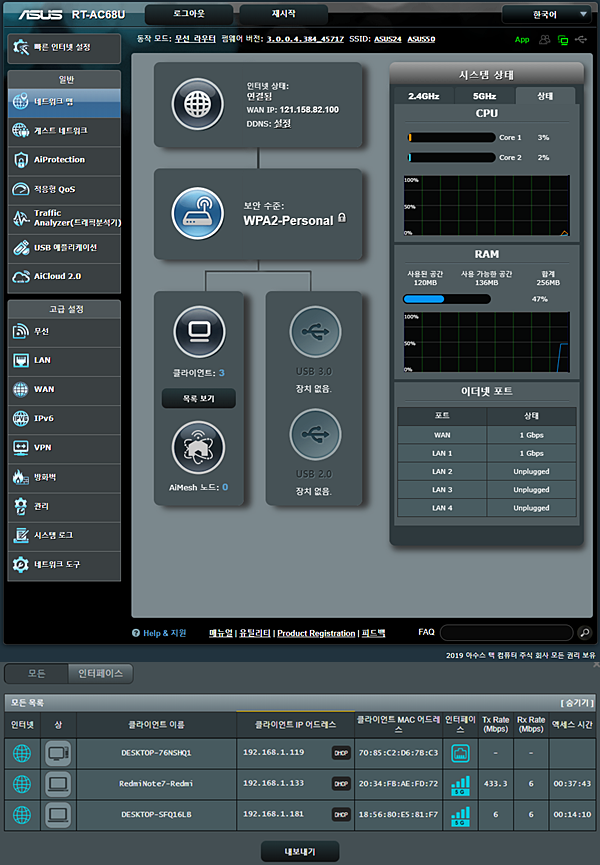Open the network client status header icon
The height and width of the screenshot is (865, 600).
[562, 40]
